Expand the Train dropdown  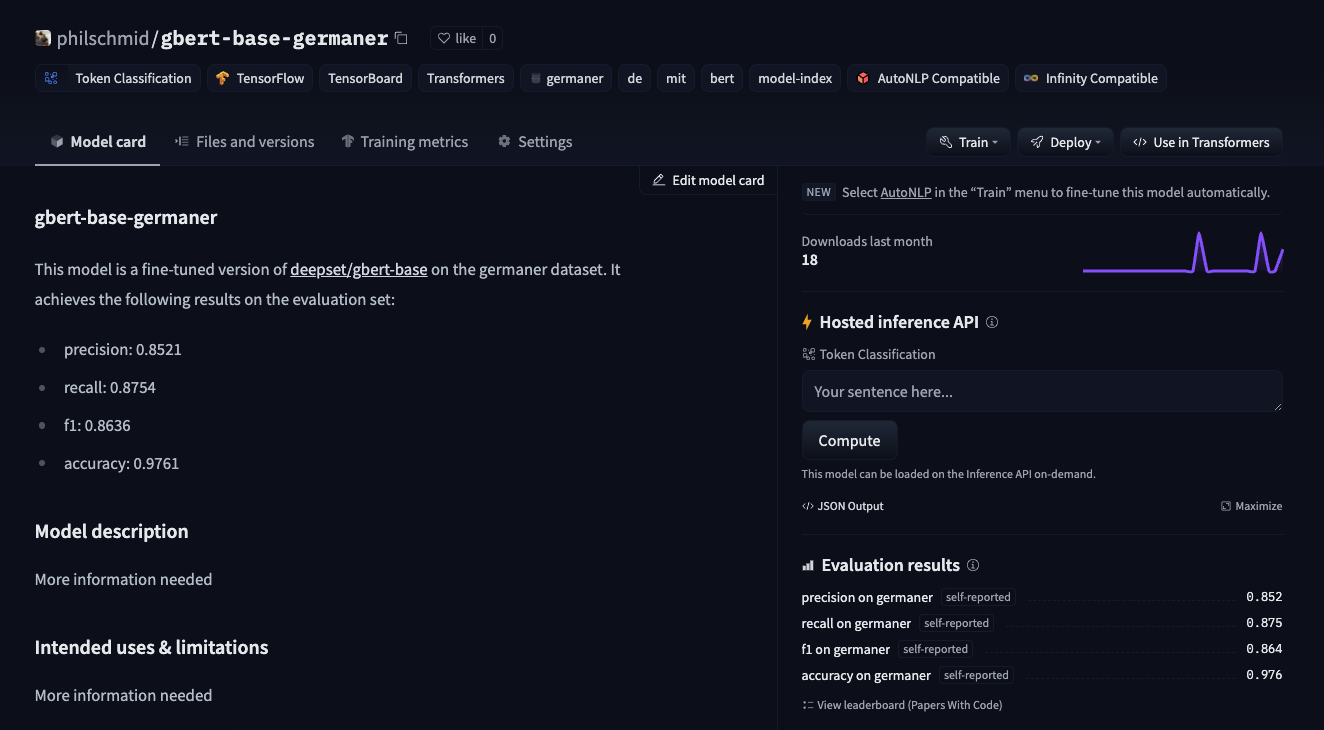[x=968, y=142]
